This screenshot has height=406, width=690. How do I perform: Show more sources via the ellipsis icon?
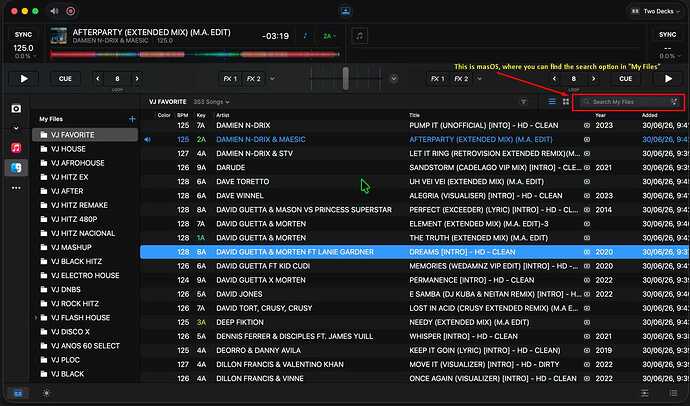click(x=16, y=188)
